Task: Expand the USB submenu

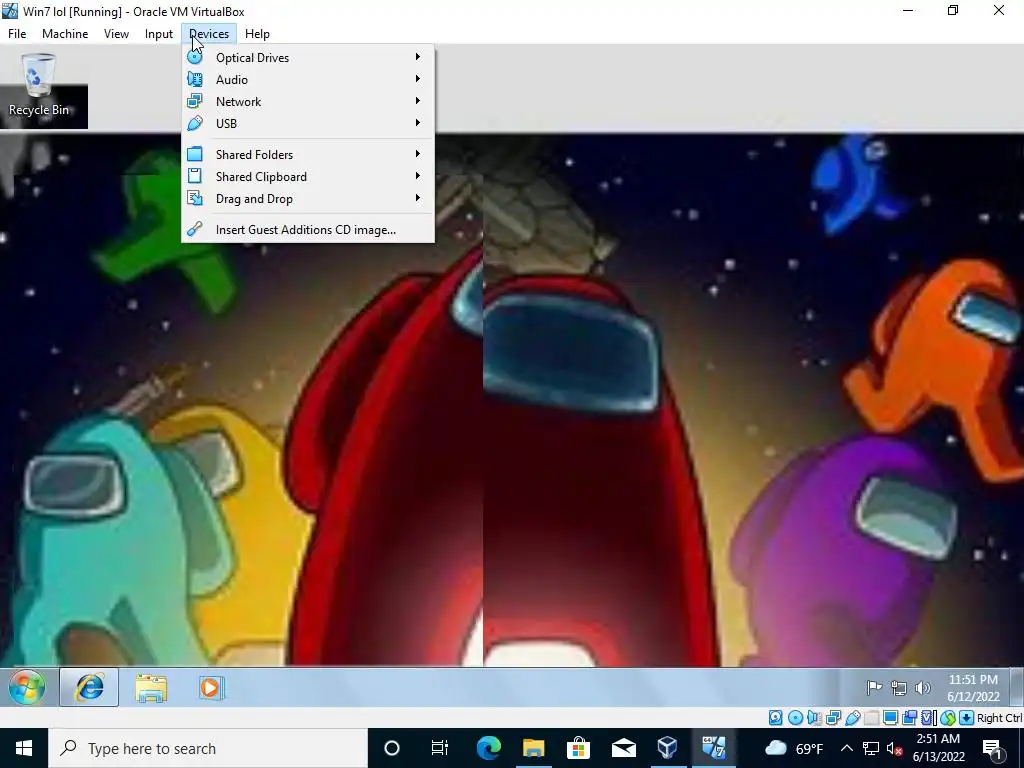Action: coord(308,123)
